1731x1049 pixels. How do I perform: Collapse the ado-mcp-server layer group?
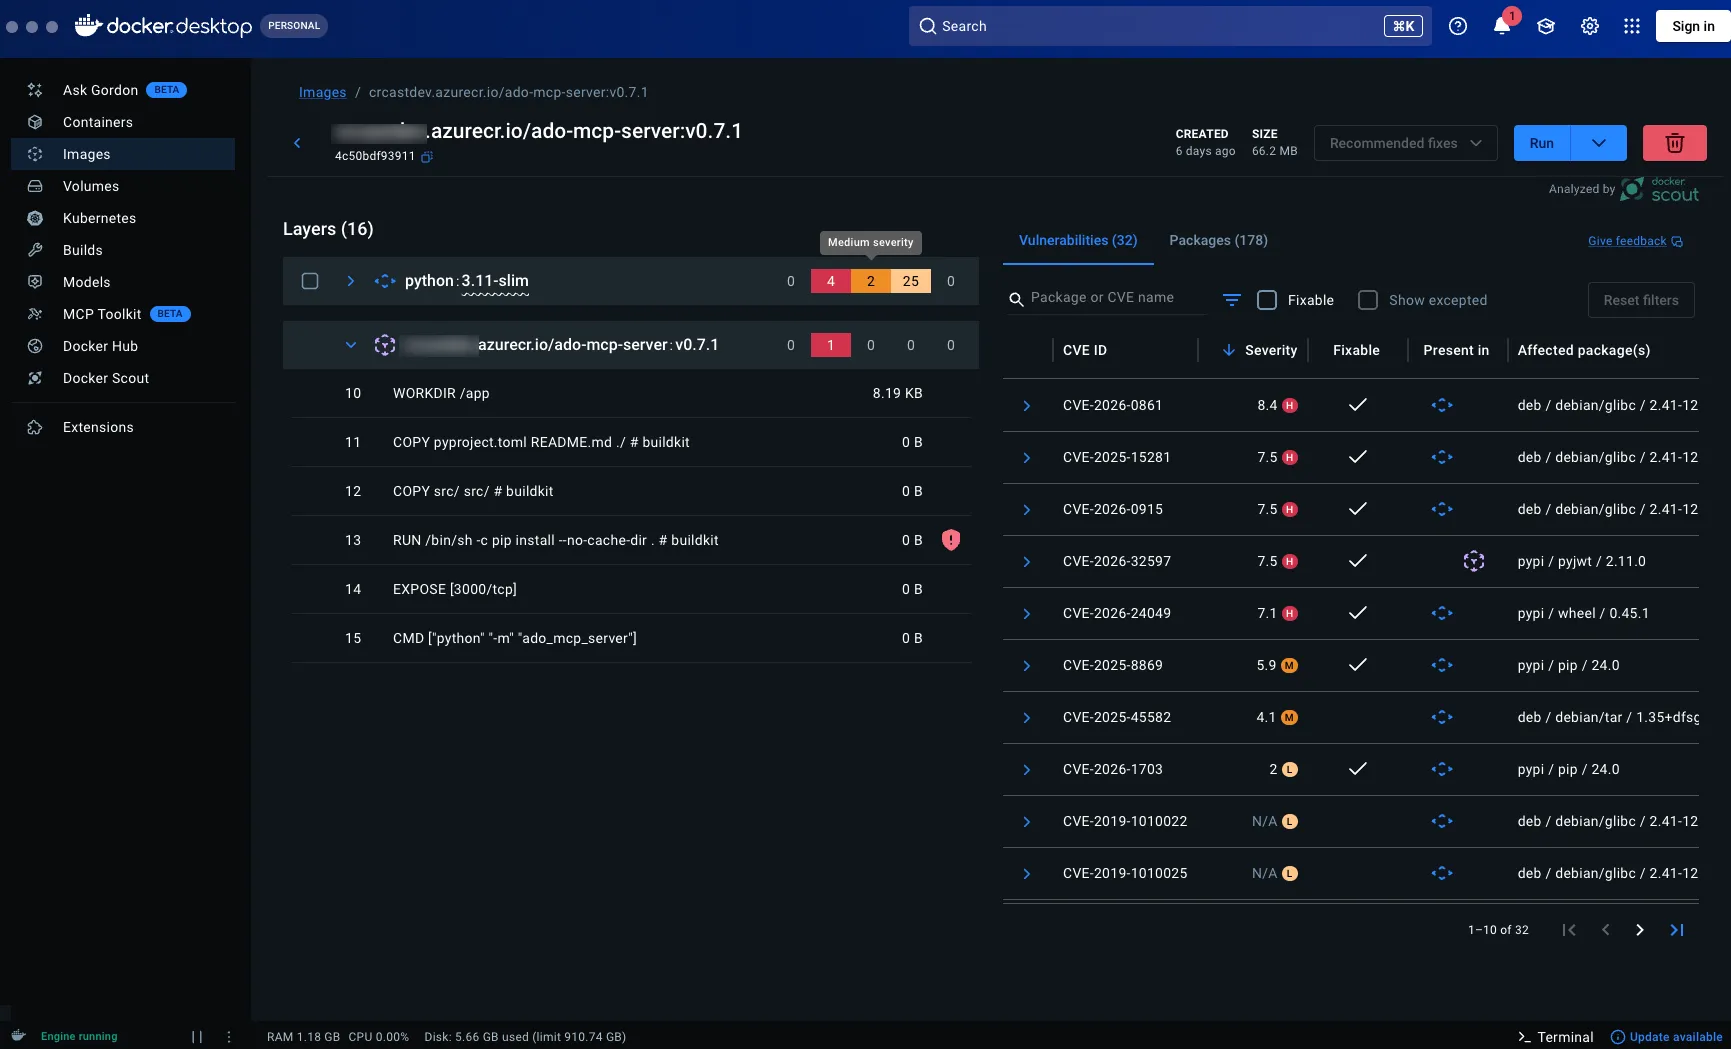(x=351, y=344)
